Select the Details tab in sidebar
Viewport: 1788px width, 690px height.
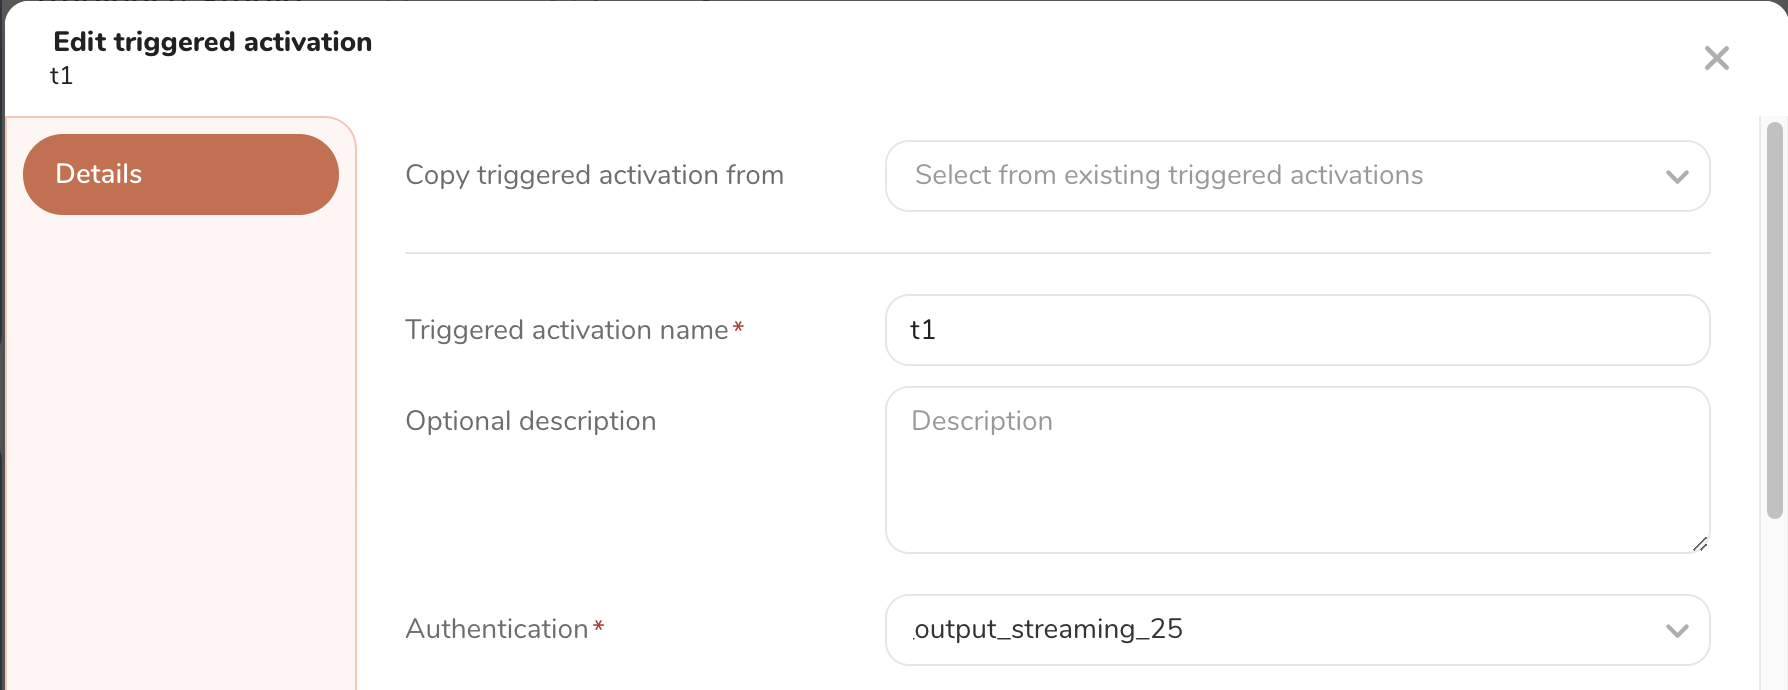pos(180,174)
